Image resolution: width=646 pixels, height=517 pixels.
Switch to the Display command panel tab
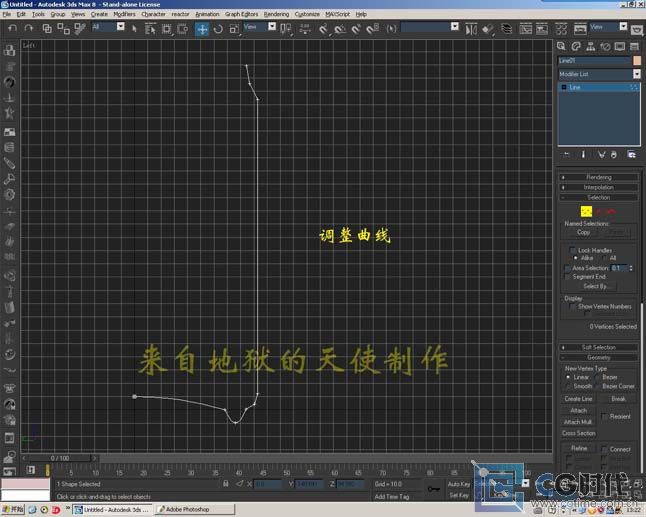pyautogui.click(x=620, y=46)
